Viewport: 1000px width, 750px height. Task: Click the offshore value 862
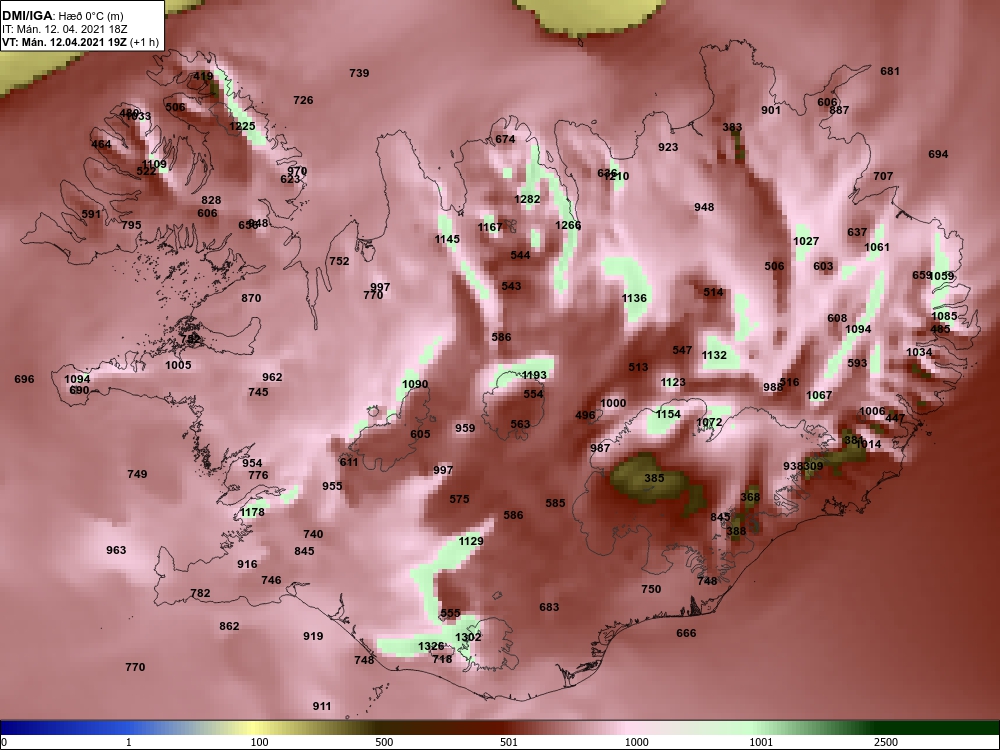click(x=229, y=626)
